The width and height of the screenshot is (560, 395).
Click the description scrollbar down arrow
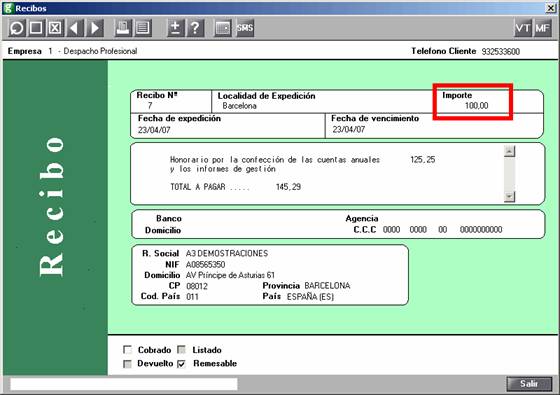tap(509, 196)
